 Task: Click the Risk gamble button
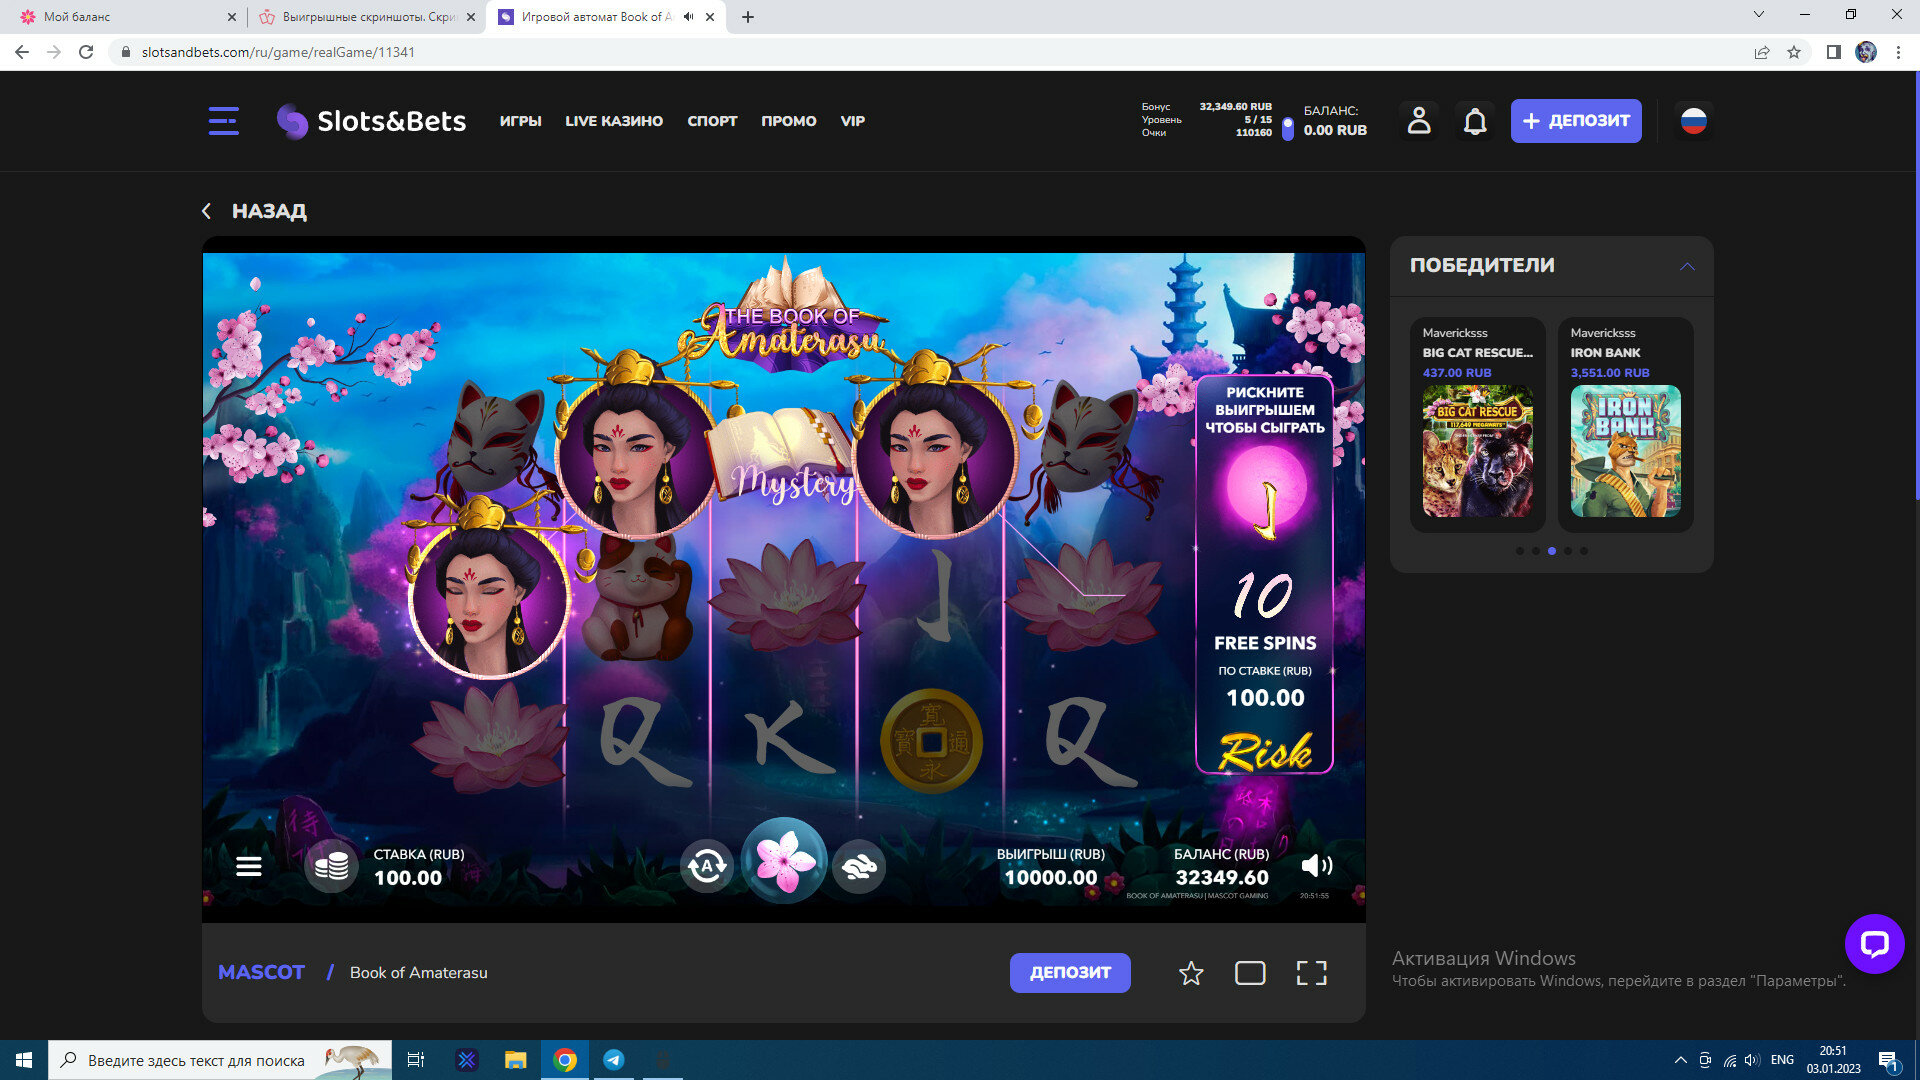click(1264, 751)
